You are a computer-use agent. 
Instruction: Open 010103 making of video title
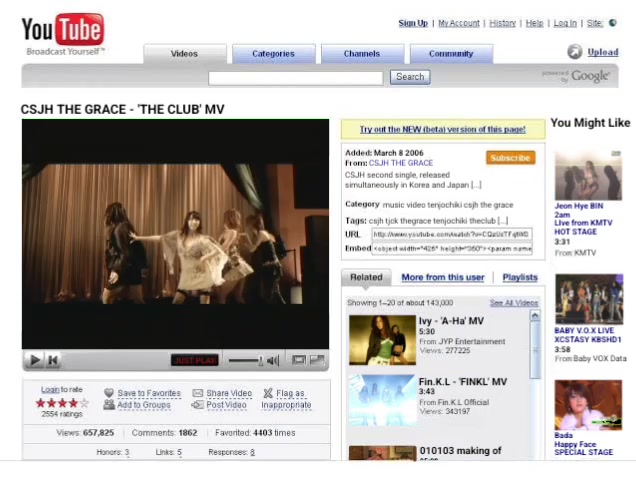click(x=460, y=450)
